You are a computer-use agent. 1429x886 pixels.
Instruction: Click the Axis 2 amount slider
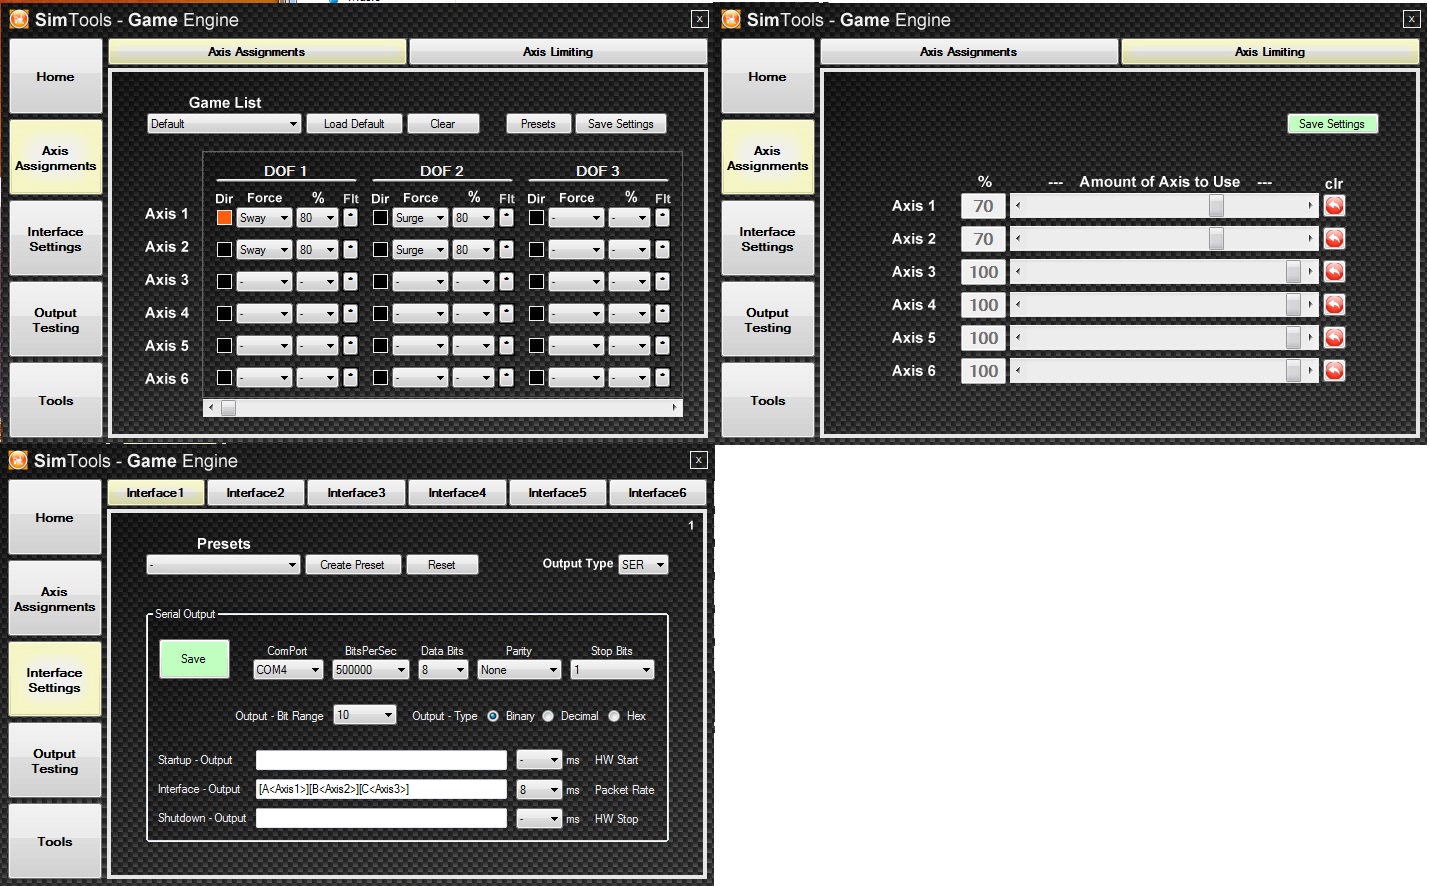1164,238
